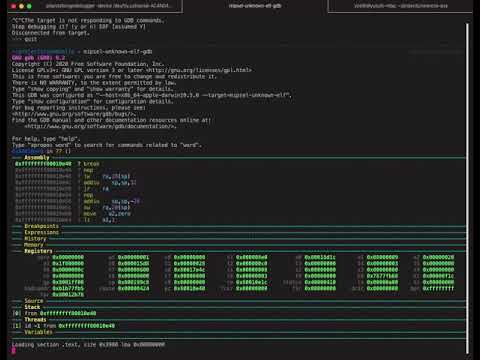Viewport: 480px width, 360px height.
Task: Click the yellow minimize window button
Action: coord(21,6)
